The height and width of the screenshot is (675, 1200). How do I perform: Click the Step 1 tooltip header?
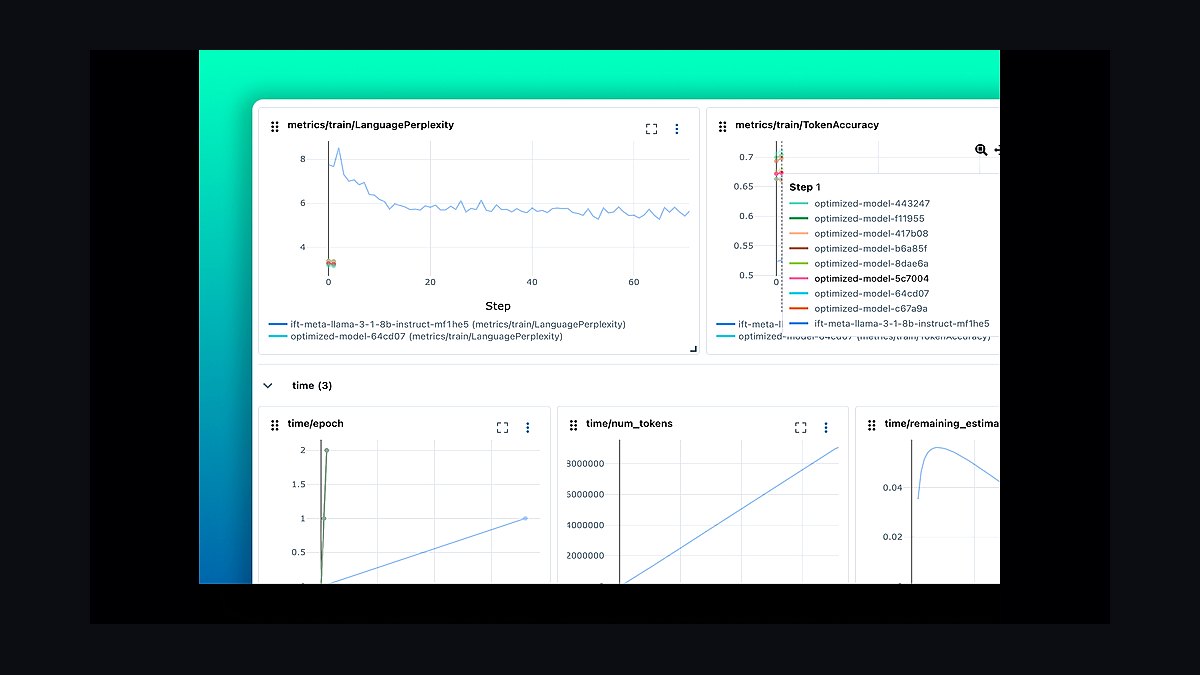(805, 187)
